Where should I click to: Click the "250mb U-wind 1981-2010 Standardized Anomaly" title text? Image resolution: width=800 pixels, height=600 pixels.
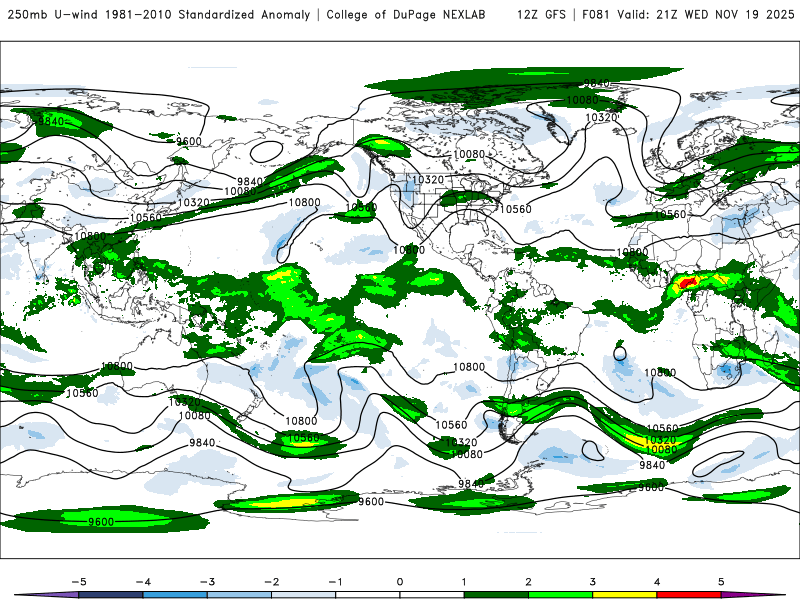click(159, 15)
